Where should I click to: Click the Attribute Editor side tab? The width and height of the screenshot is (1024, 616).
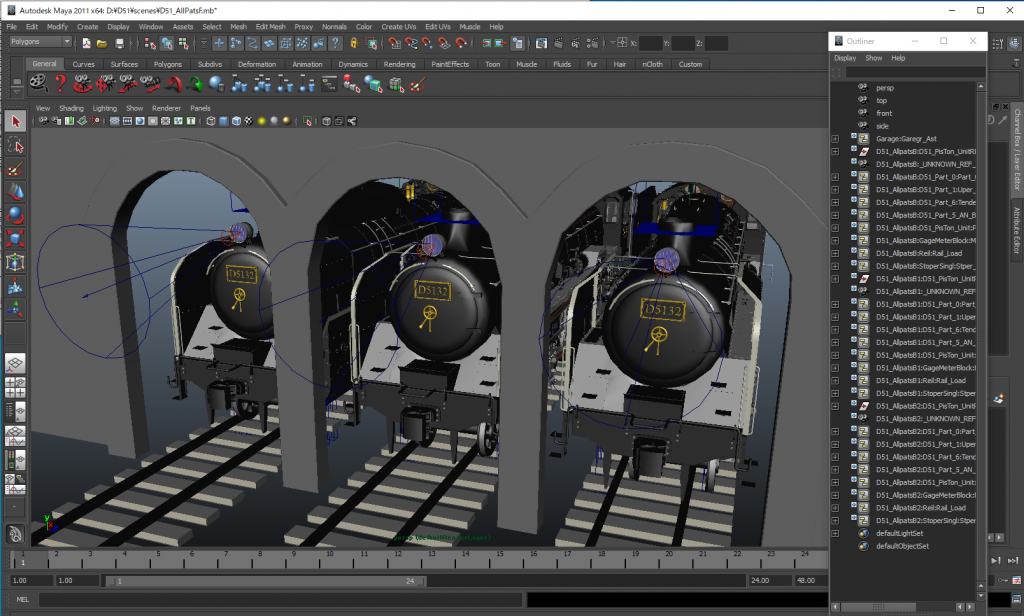tap(1017, 230)
